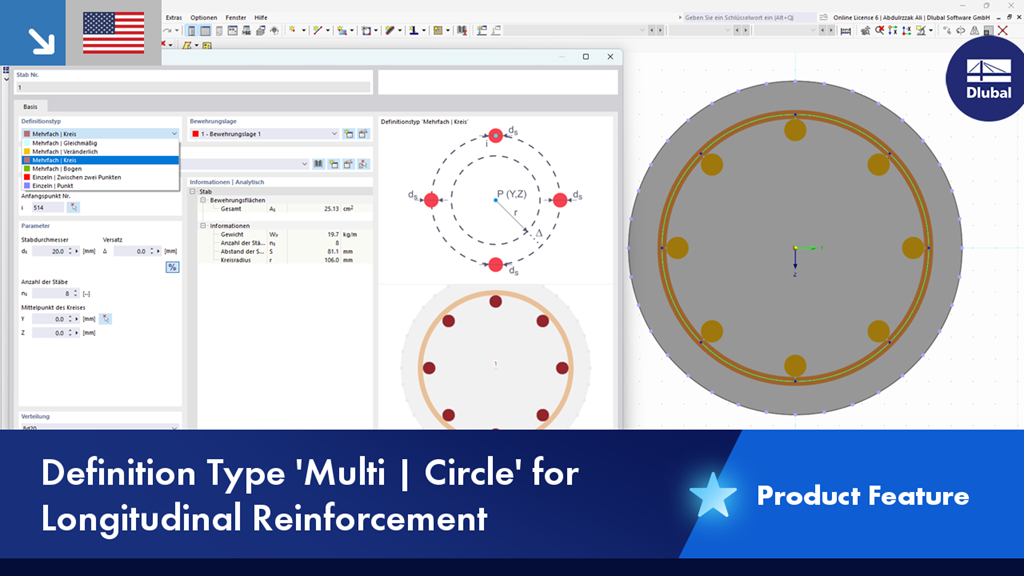Toggle tables panel toolbar icon
Viewport: 1024px width, 576px height.
[205, 31]
